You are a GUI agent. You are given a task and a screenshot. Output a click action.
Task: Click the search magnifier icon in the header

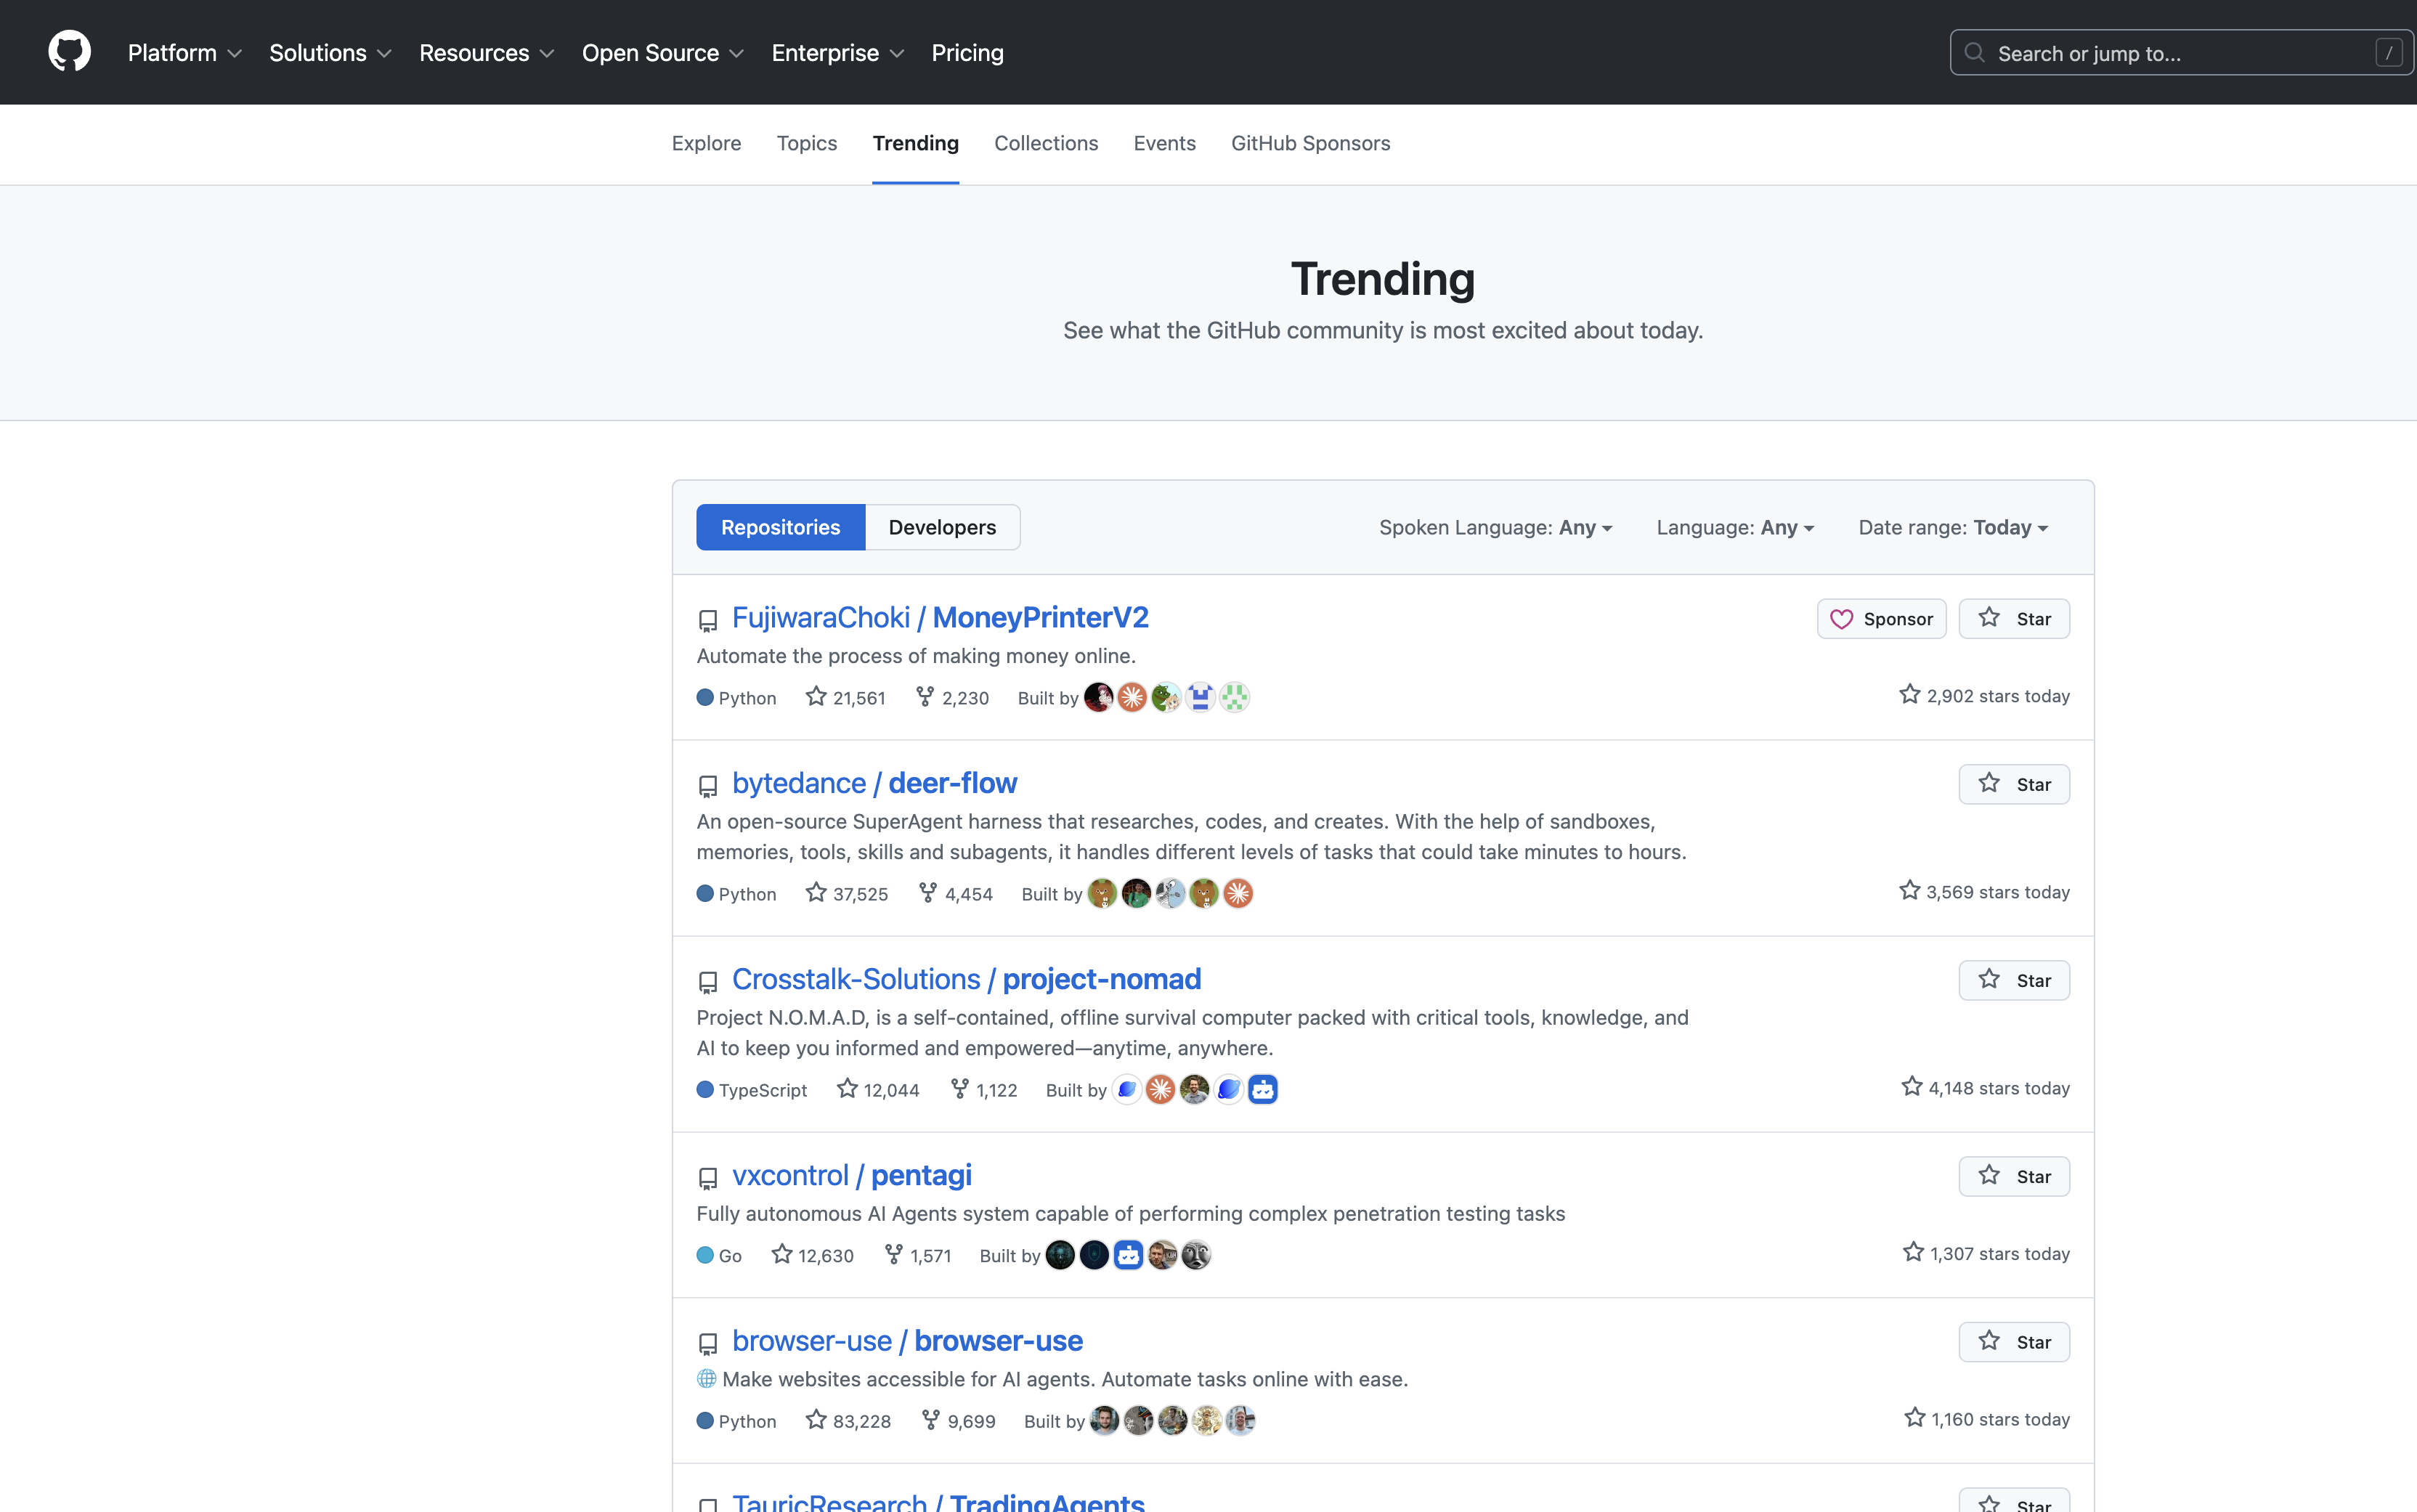1974,53
